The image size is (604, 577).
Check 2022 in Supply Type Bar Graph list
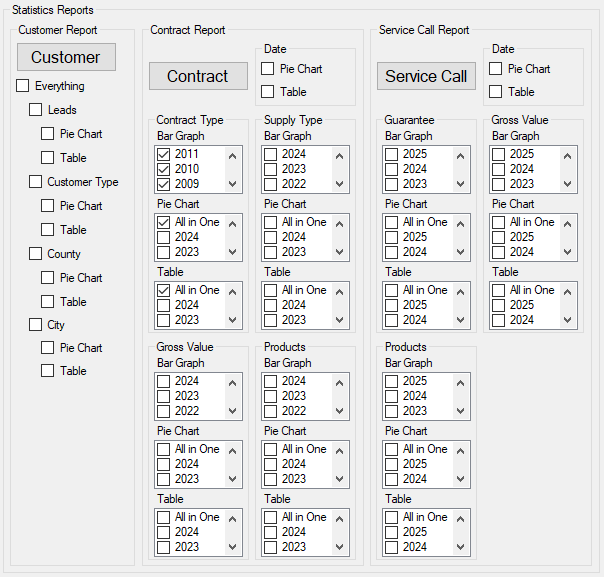click(x=271, y=184)
